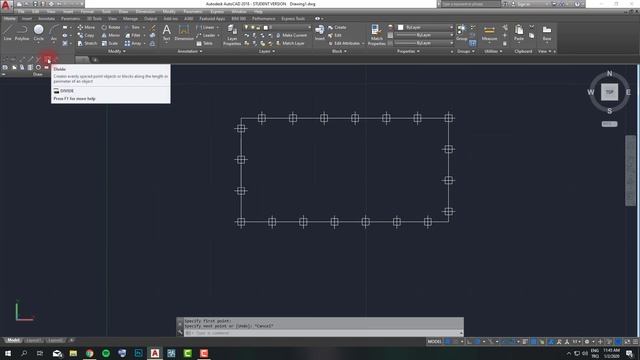640x360 pixels.
Task: Expand the Annotation panel
Action: (x=190, y=51)
